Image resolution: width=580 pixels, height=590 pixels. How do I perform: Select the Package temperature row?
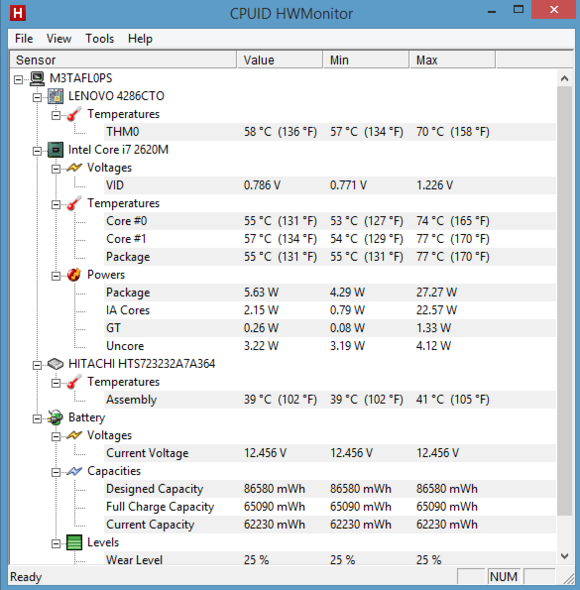point(330,257)
